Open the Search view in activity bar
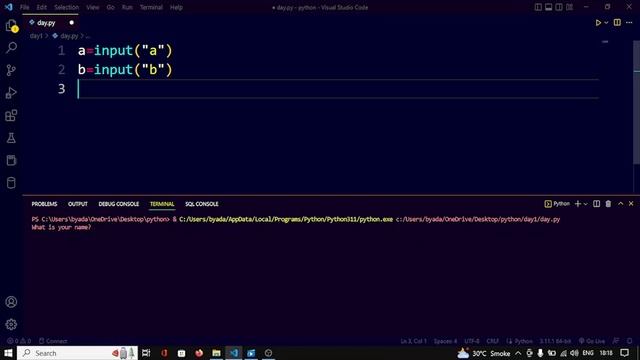This screenshot has width=640, height=360. pyautogui.click(x=11, y=47)
